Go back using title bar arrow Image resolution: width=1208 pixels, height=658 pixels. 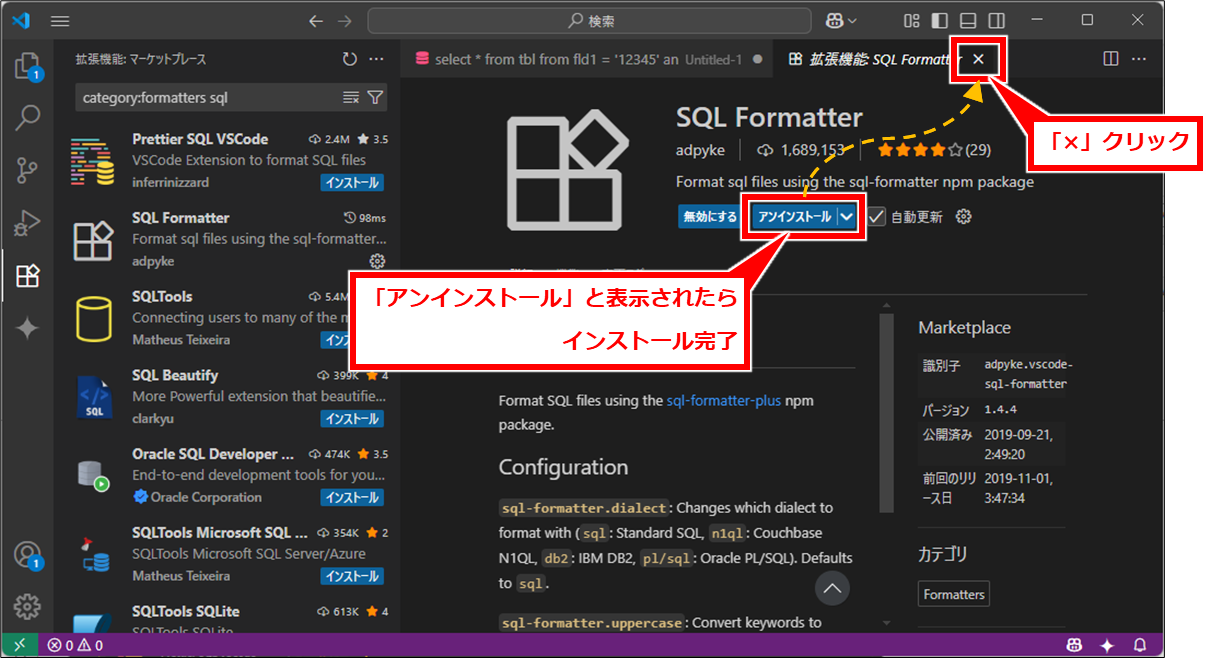316,20
